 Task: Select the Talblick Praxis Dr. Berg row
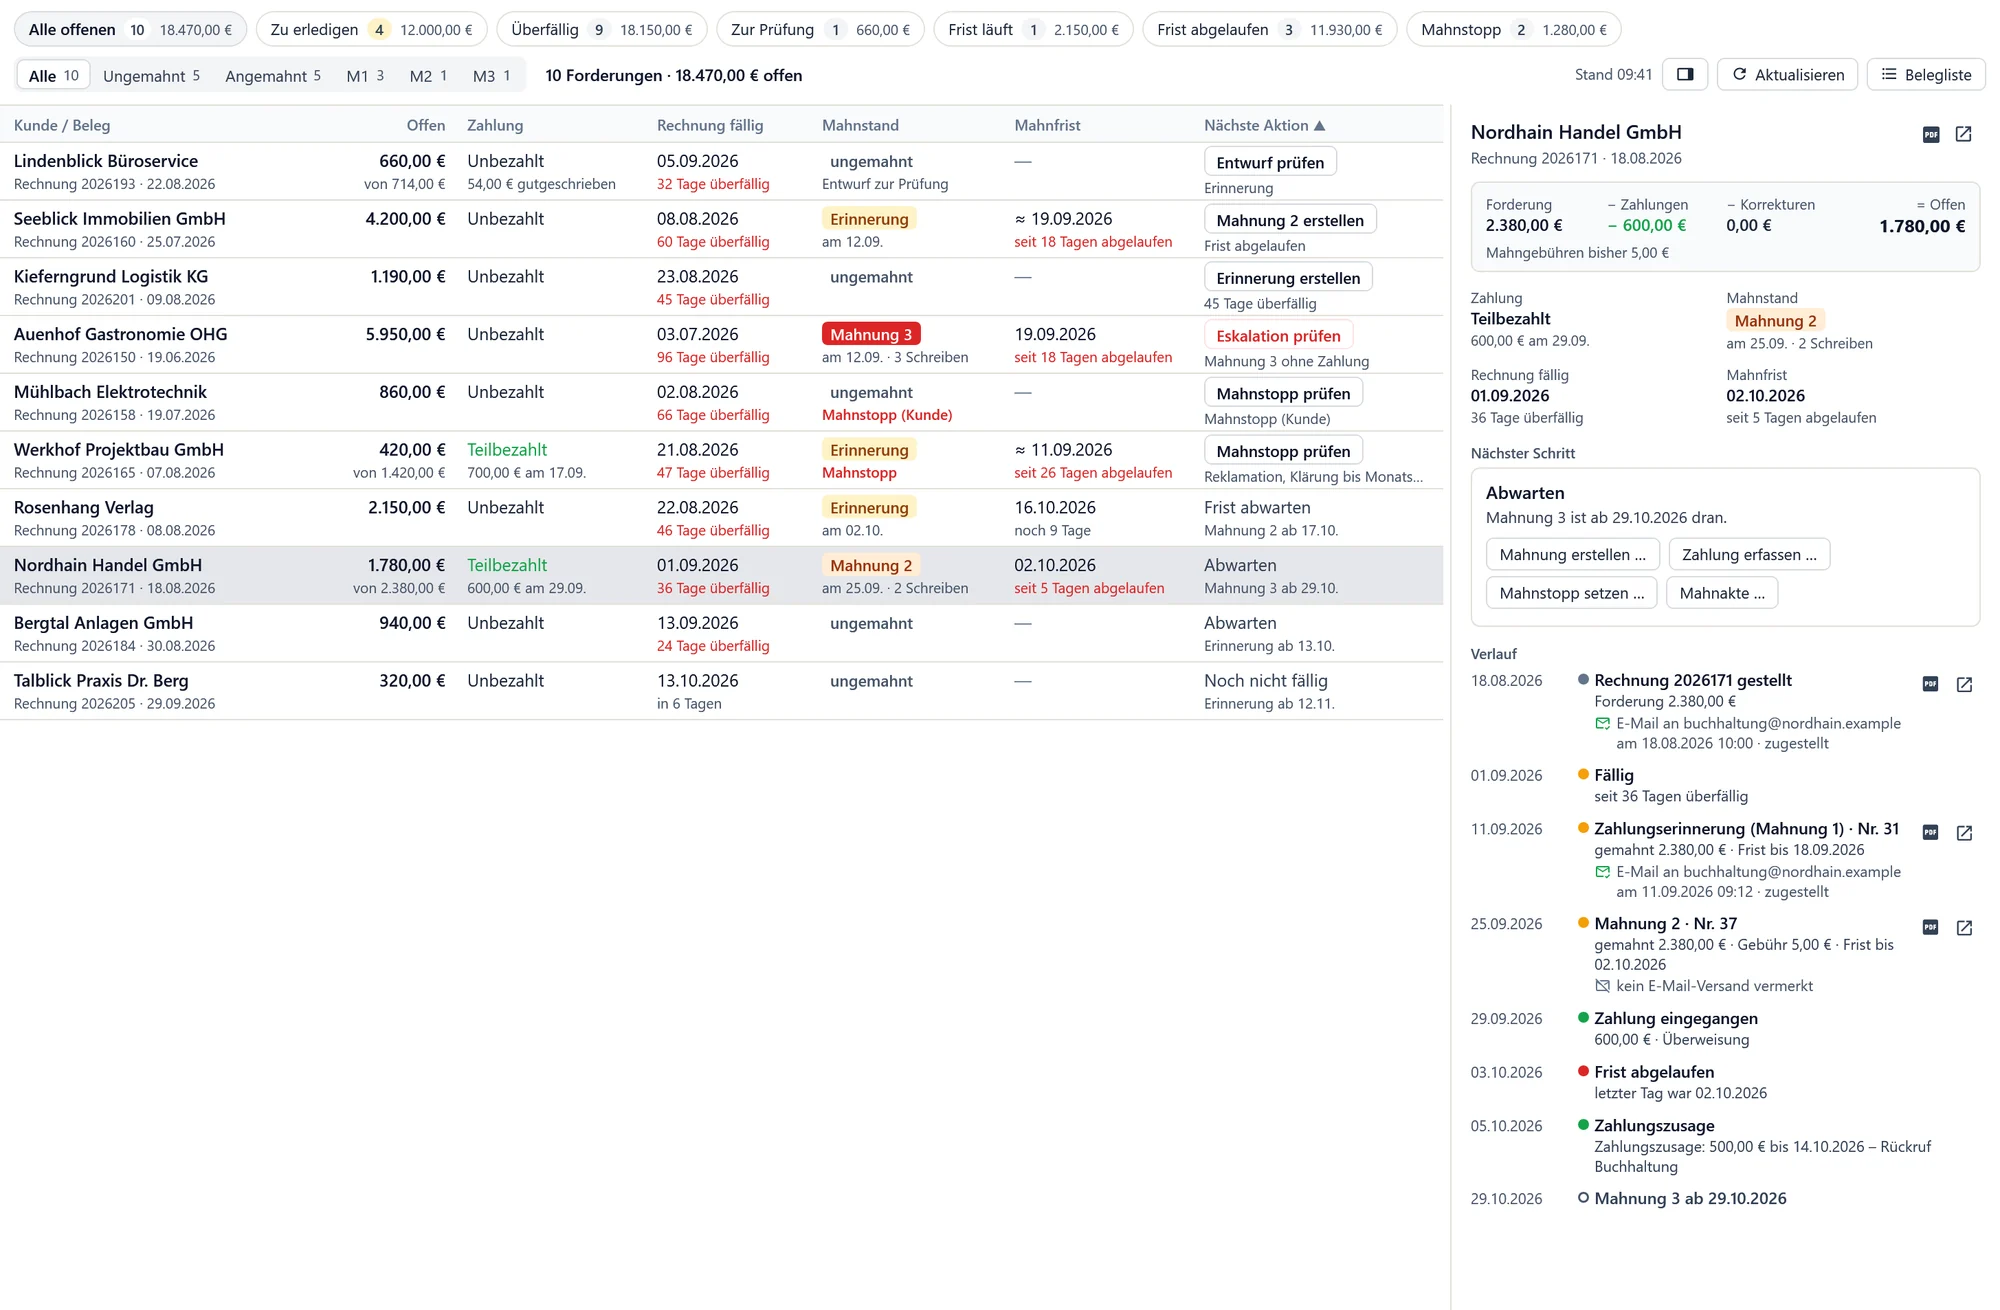tap(721, 691)
